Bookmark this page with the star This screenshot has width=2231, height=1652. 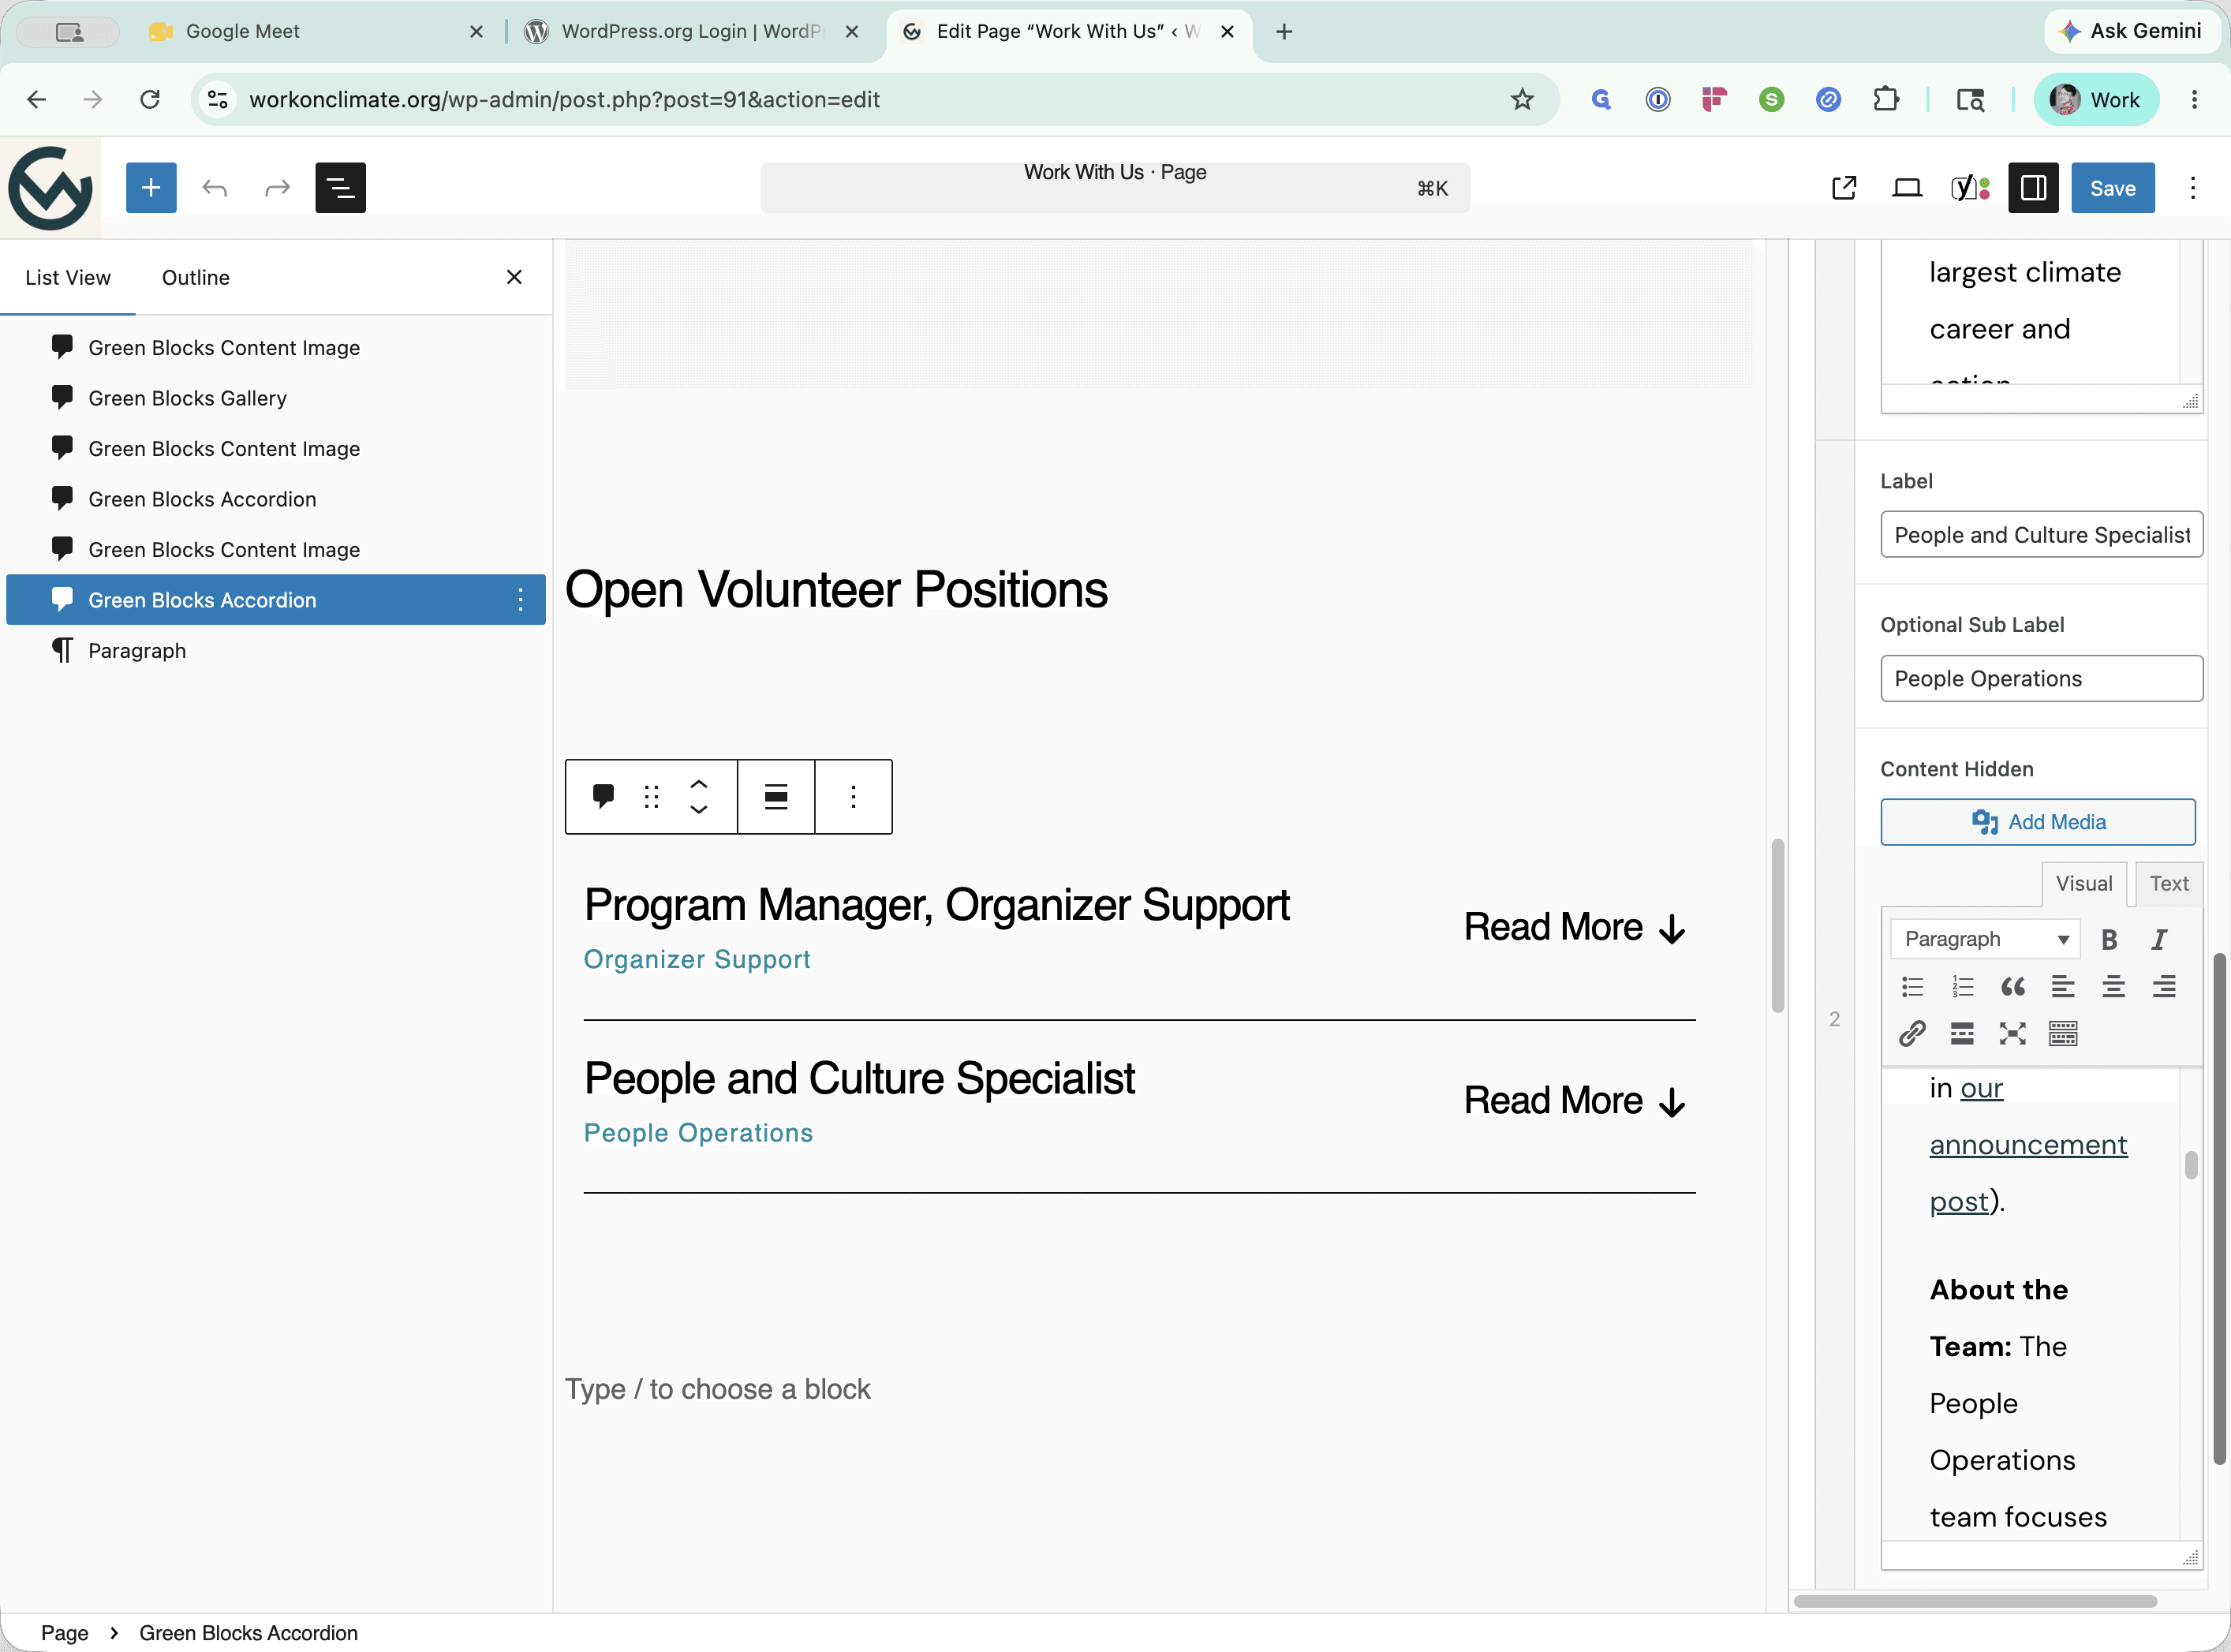pyautogui.click(x=1522, y=99)
